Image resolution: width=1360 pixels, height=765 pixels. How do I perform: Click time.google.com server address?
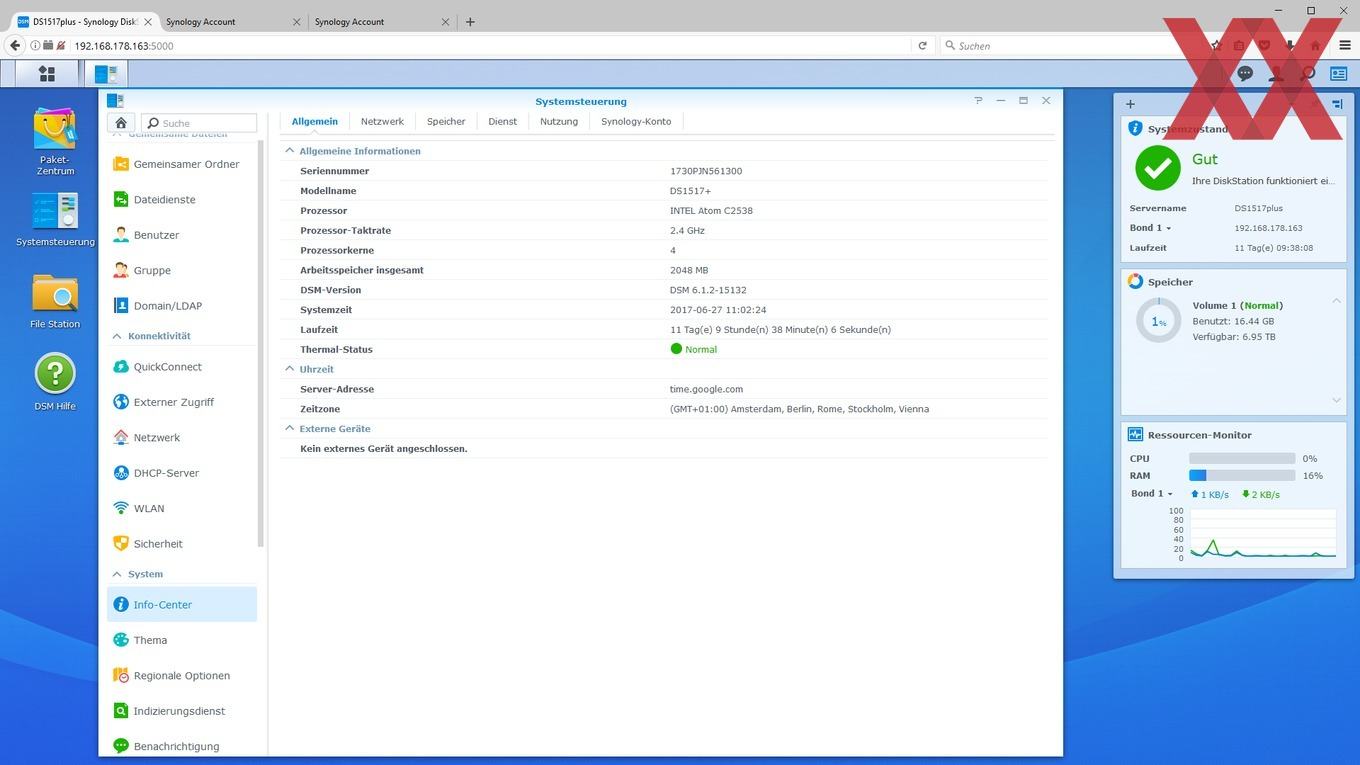click(x=706, y=389)
